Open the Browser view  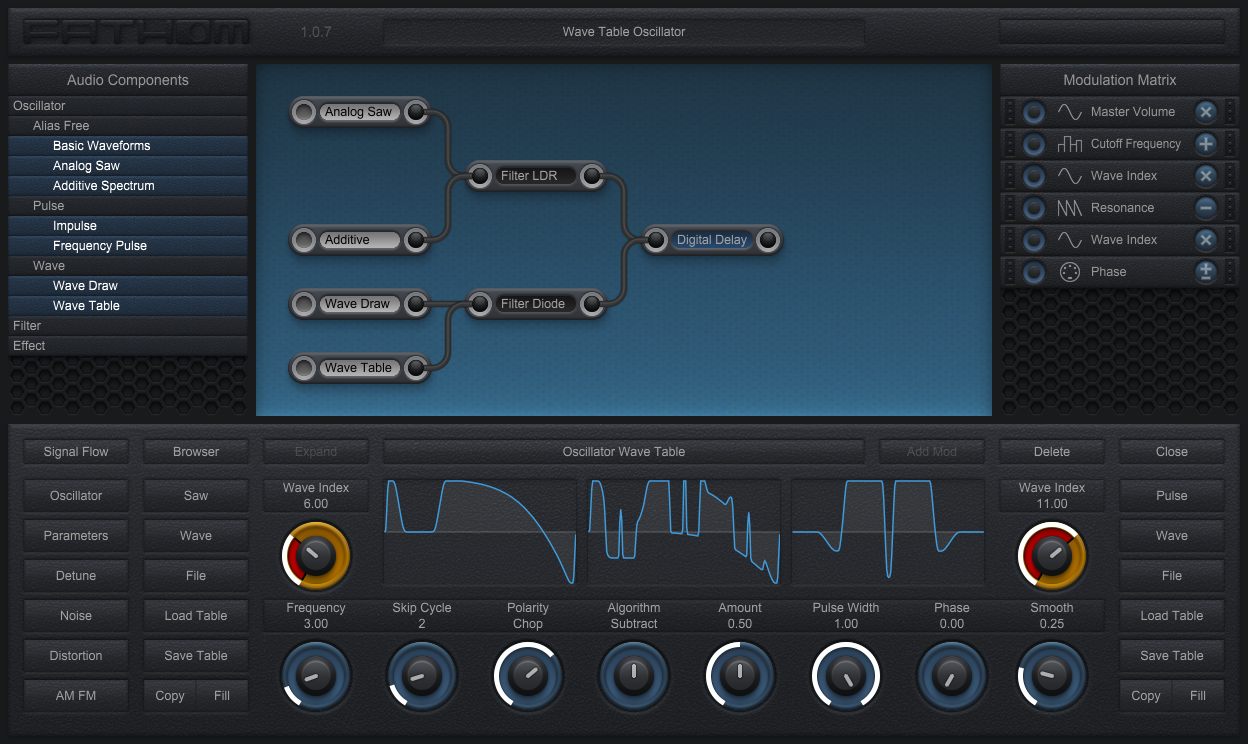[196, 452]
